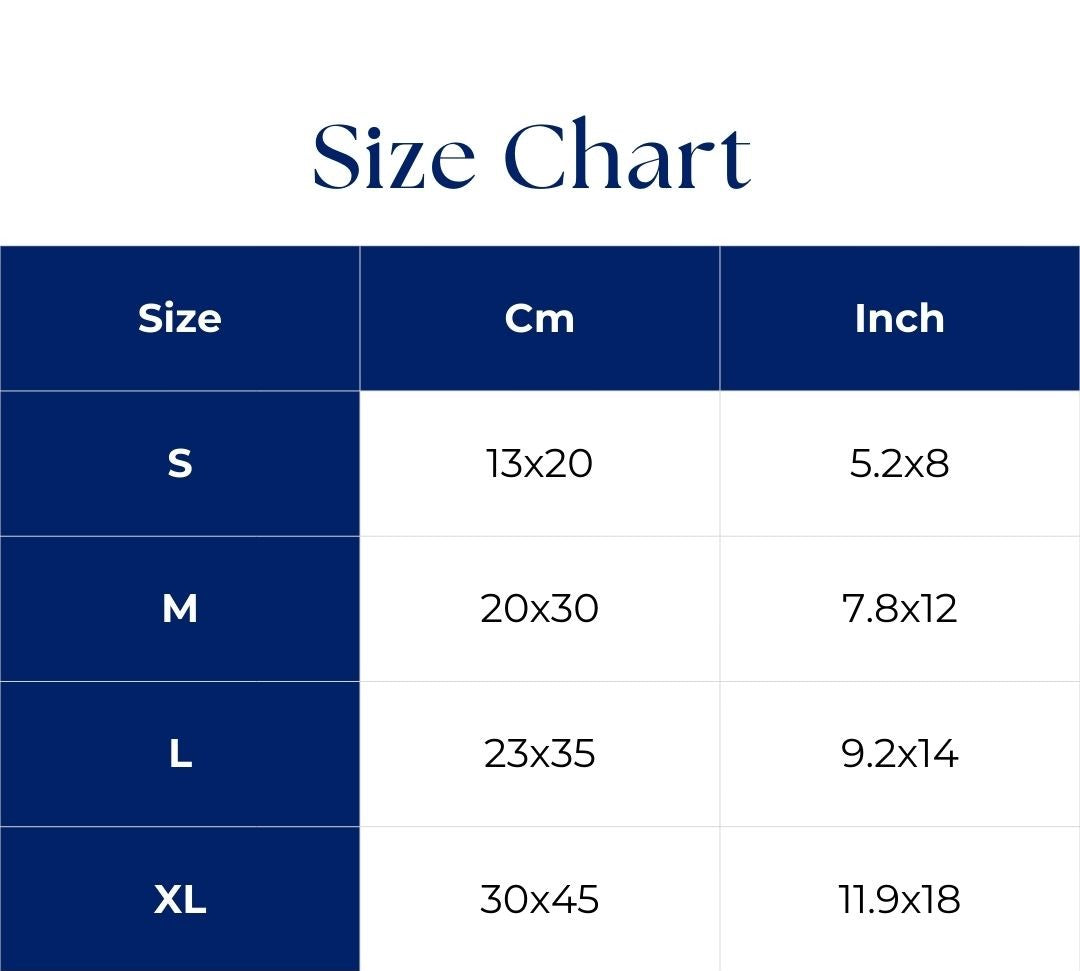
Task: Select the 9.2x14 inch cell
Action: (x=899, y=753)
